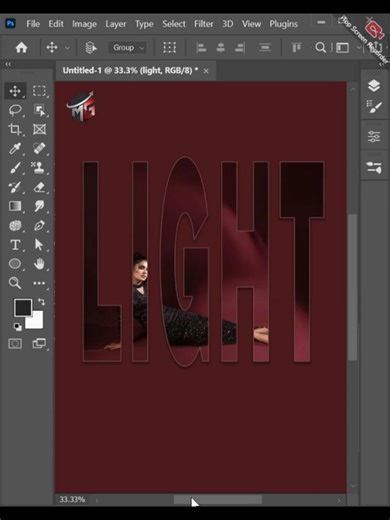Change the screen mode
390x520 pixels.
point(39,343)
